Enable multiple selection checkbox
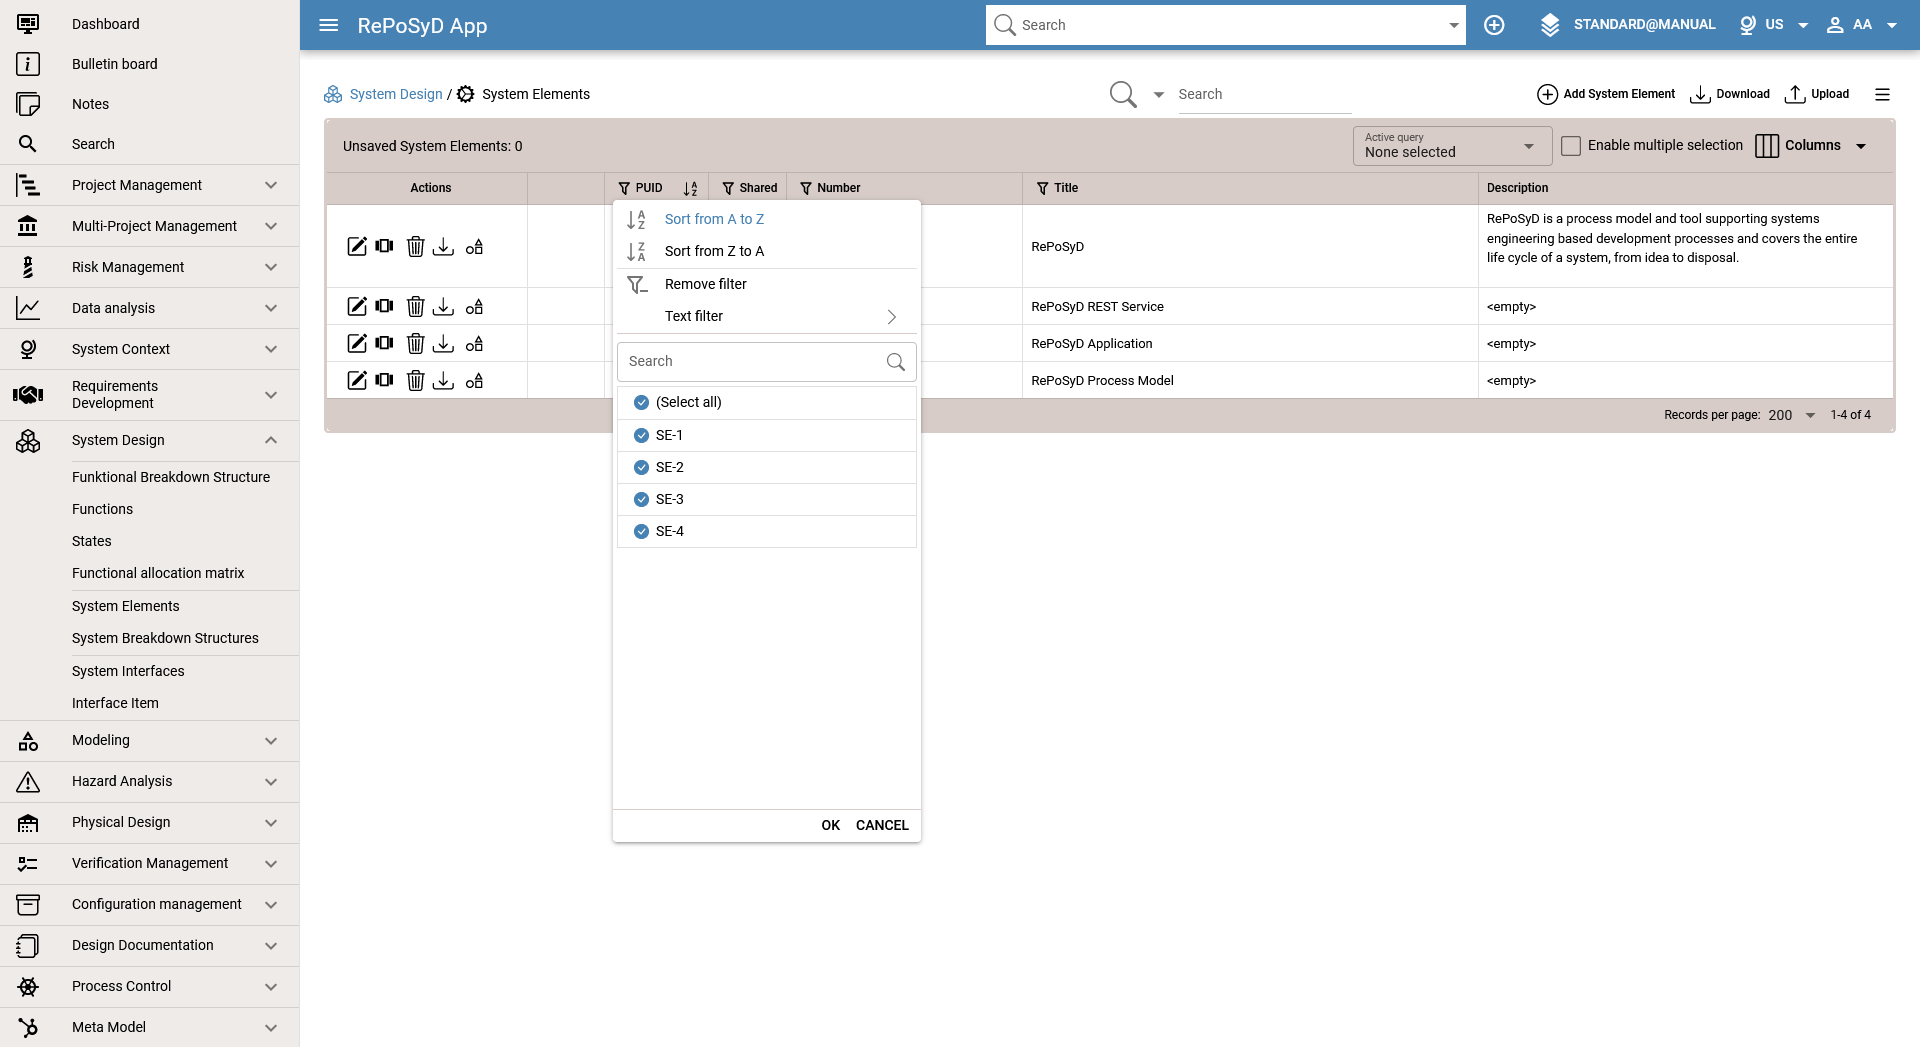Screen dimensions: 1920x1047 point(1571,146)
